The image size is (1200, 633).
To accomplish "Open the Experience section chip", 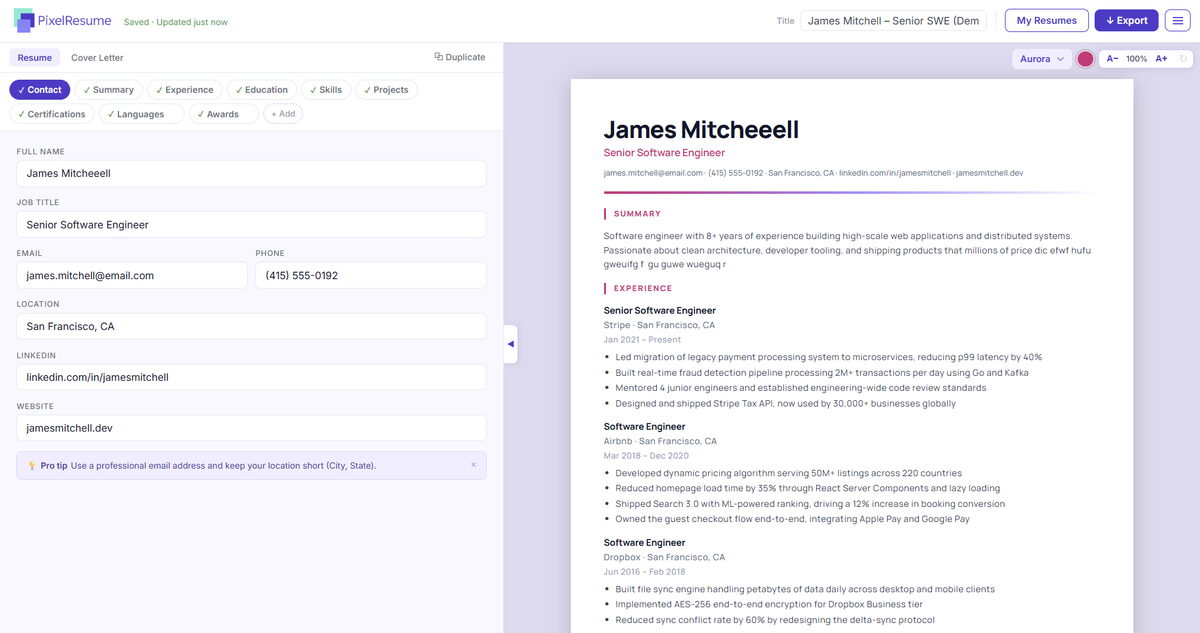I will click(185, 90).
